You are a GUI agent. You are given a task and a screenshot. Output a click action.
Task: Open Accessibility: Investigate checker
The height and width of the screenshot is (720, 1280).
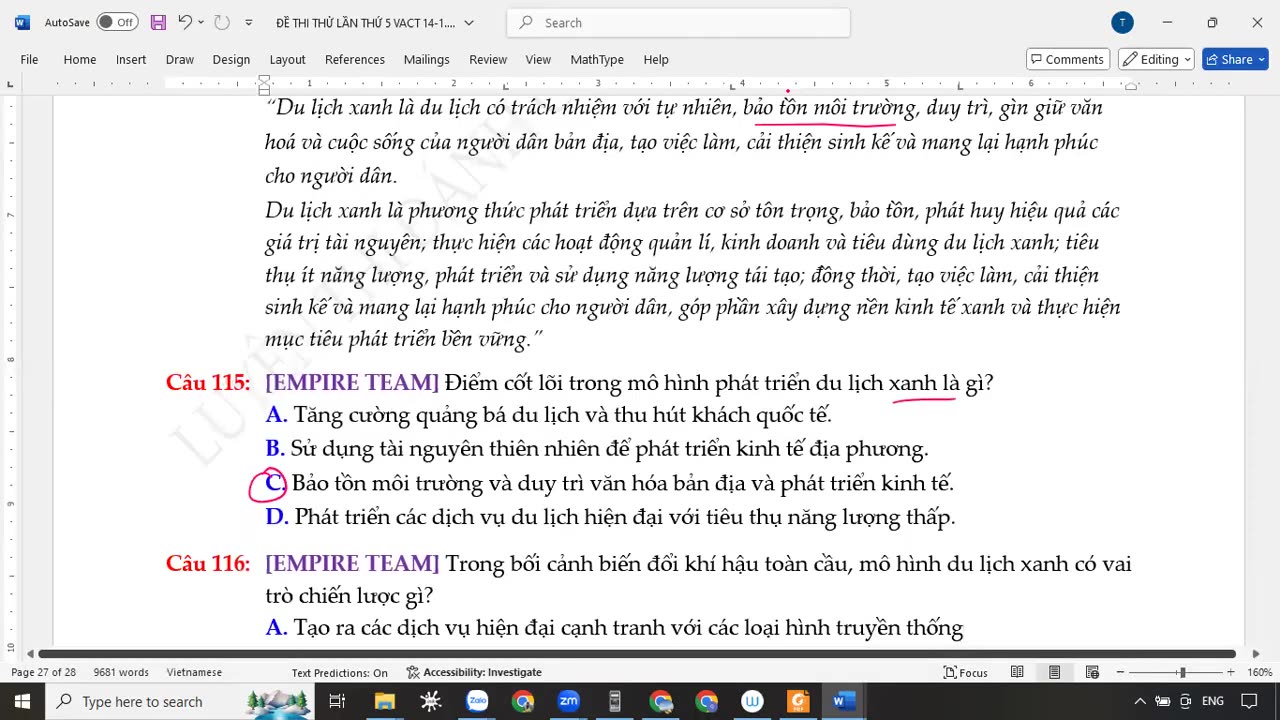[474, 672]
